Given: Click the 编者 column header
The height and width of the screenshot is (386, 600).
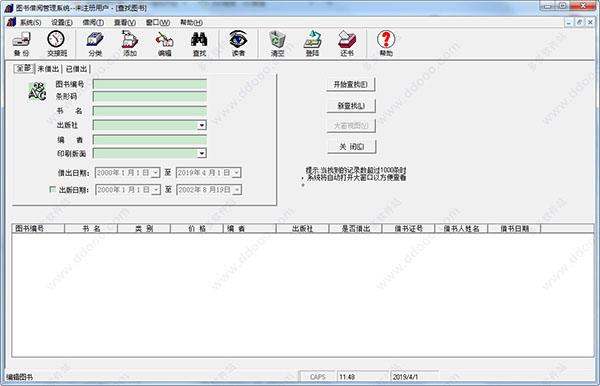Looking at the screenshot, I should 249,228.
